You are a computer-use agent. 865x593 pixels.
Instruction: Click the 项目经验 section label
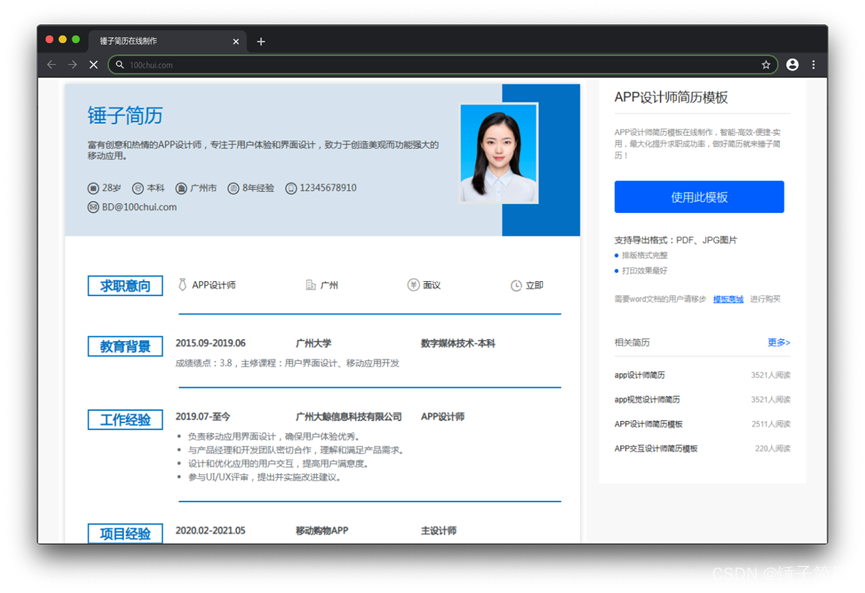(125, 533)
